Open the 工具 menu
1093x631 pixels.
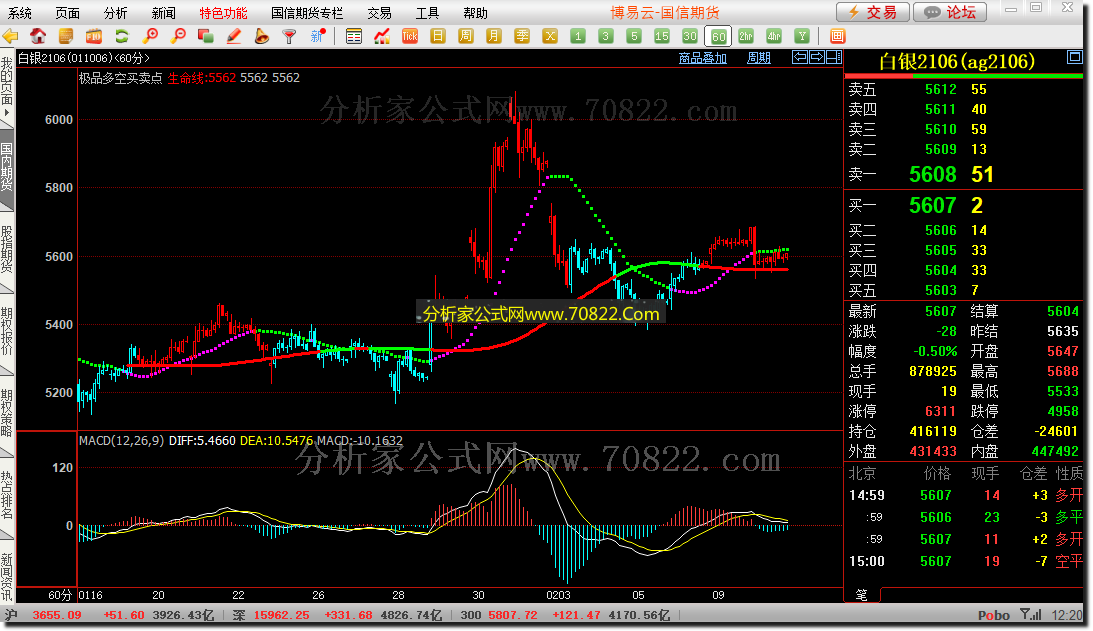click(427, 13)
